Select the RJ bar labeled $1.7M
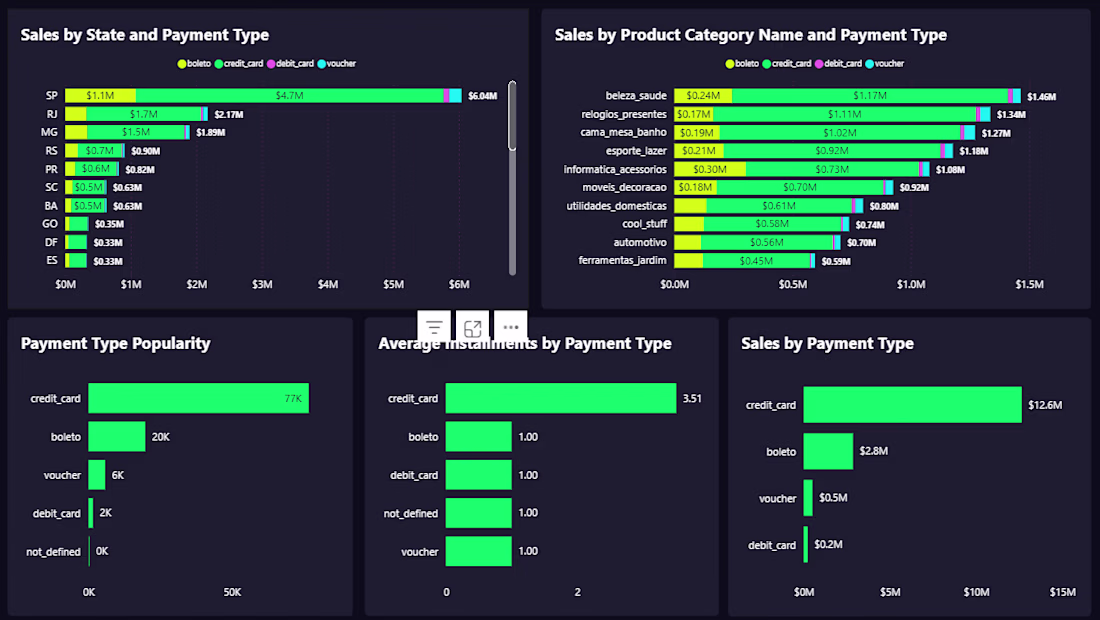 pyautogui.click(x=144, y=114)
